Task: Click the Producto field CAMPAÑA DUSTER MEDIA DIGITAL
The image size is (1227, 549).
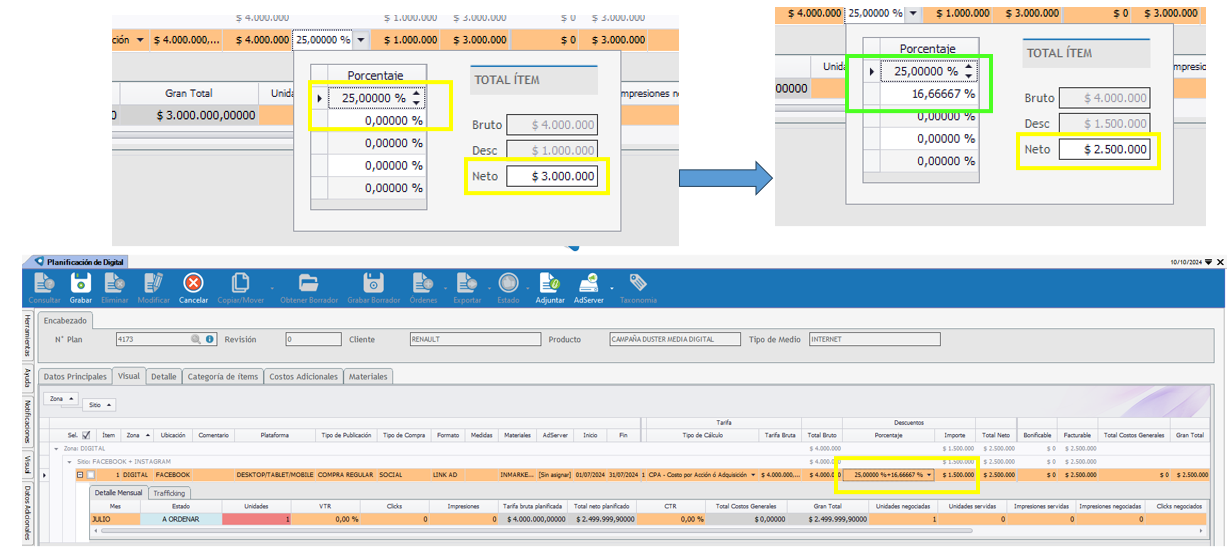Action: tap(675, 339)
